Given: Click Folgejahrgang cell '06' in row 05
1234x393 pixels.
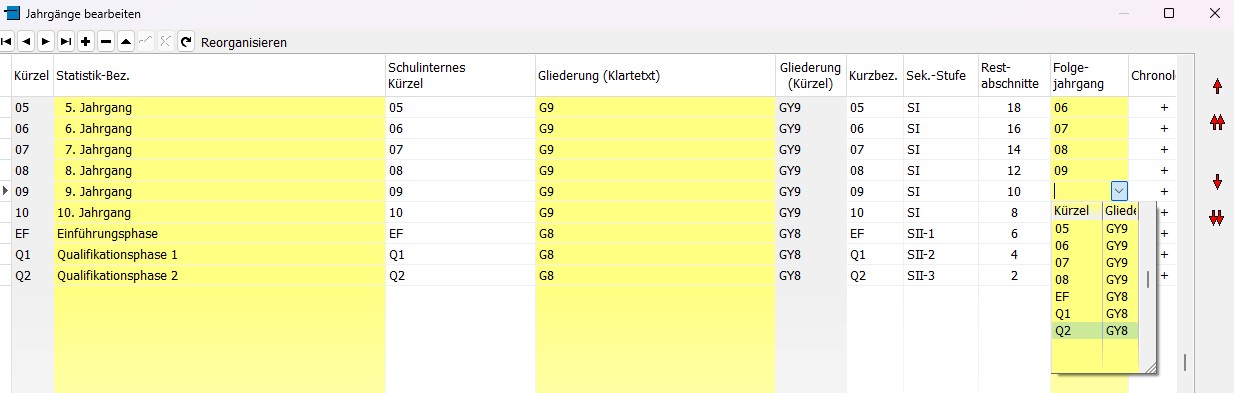Looking at the screenshot, I should (x=1089, y=107).
